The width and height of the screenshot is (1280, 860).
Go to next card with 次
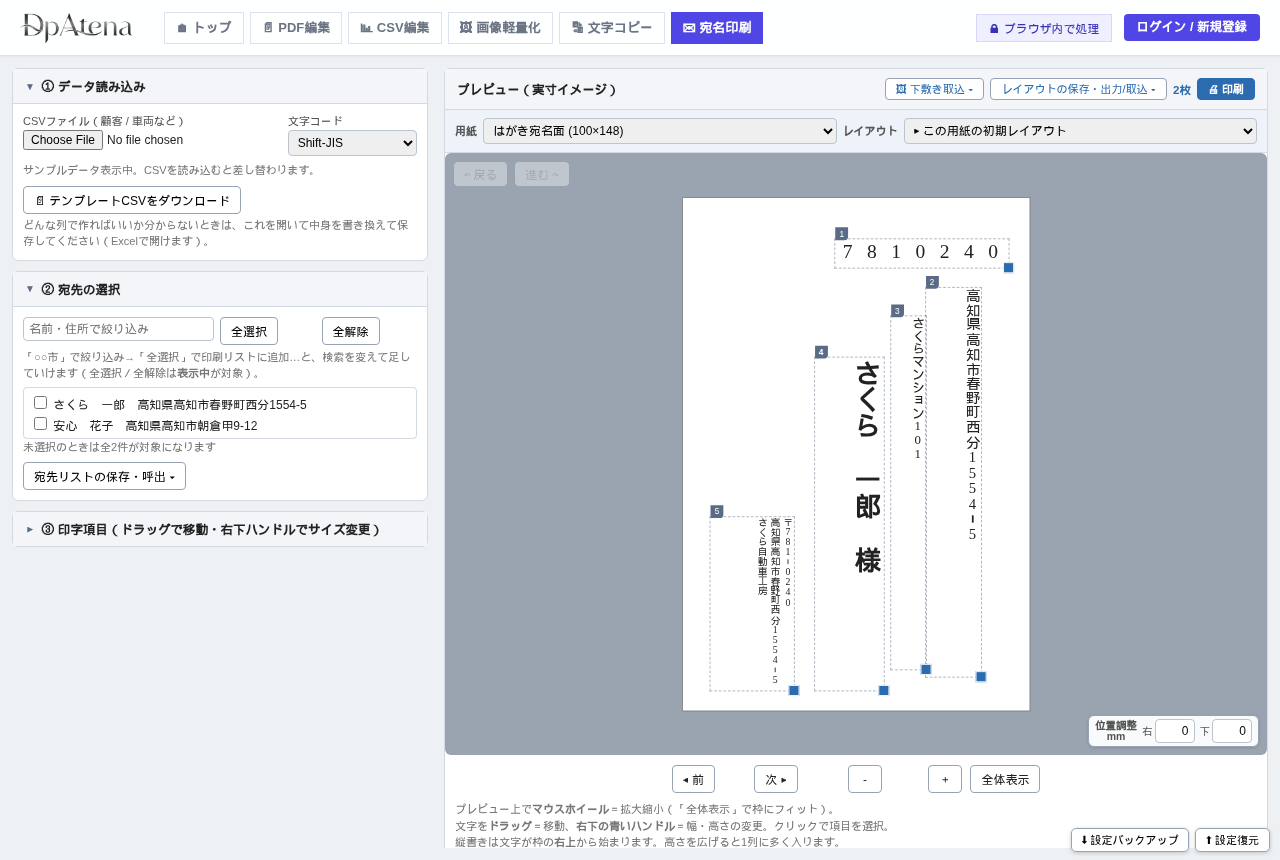[776, 779]
